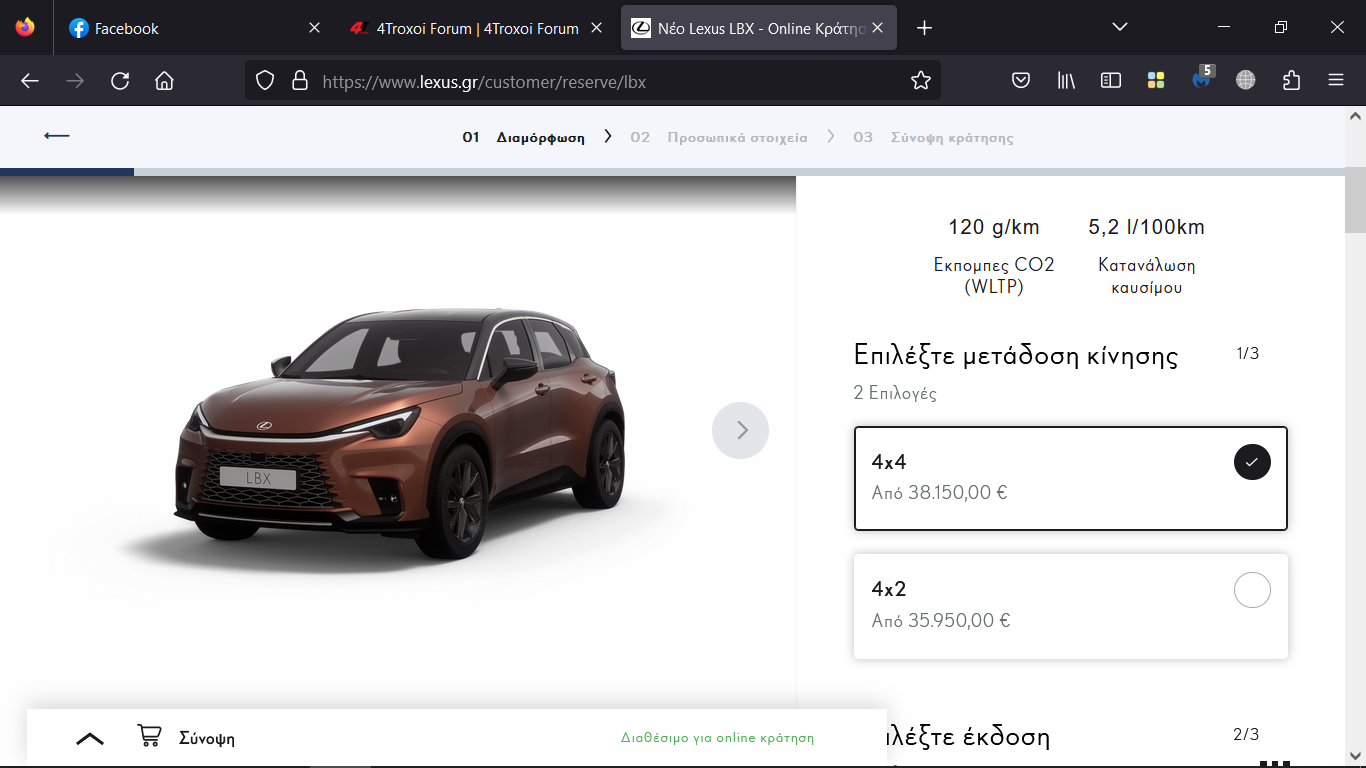Viewport: 1366px width, 768px height.
Task: Select step 01 Διαμόρφωση
Action: click(x=523, y=138)
